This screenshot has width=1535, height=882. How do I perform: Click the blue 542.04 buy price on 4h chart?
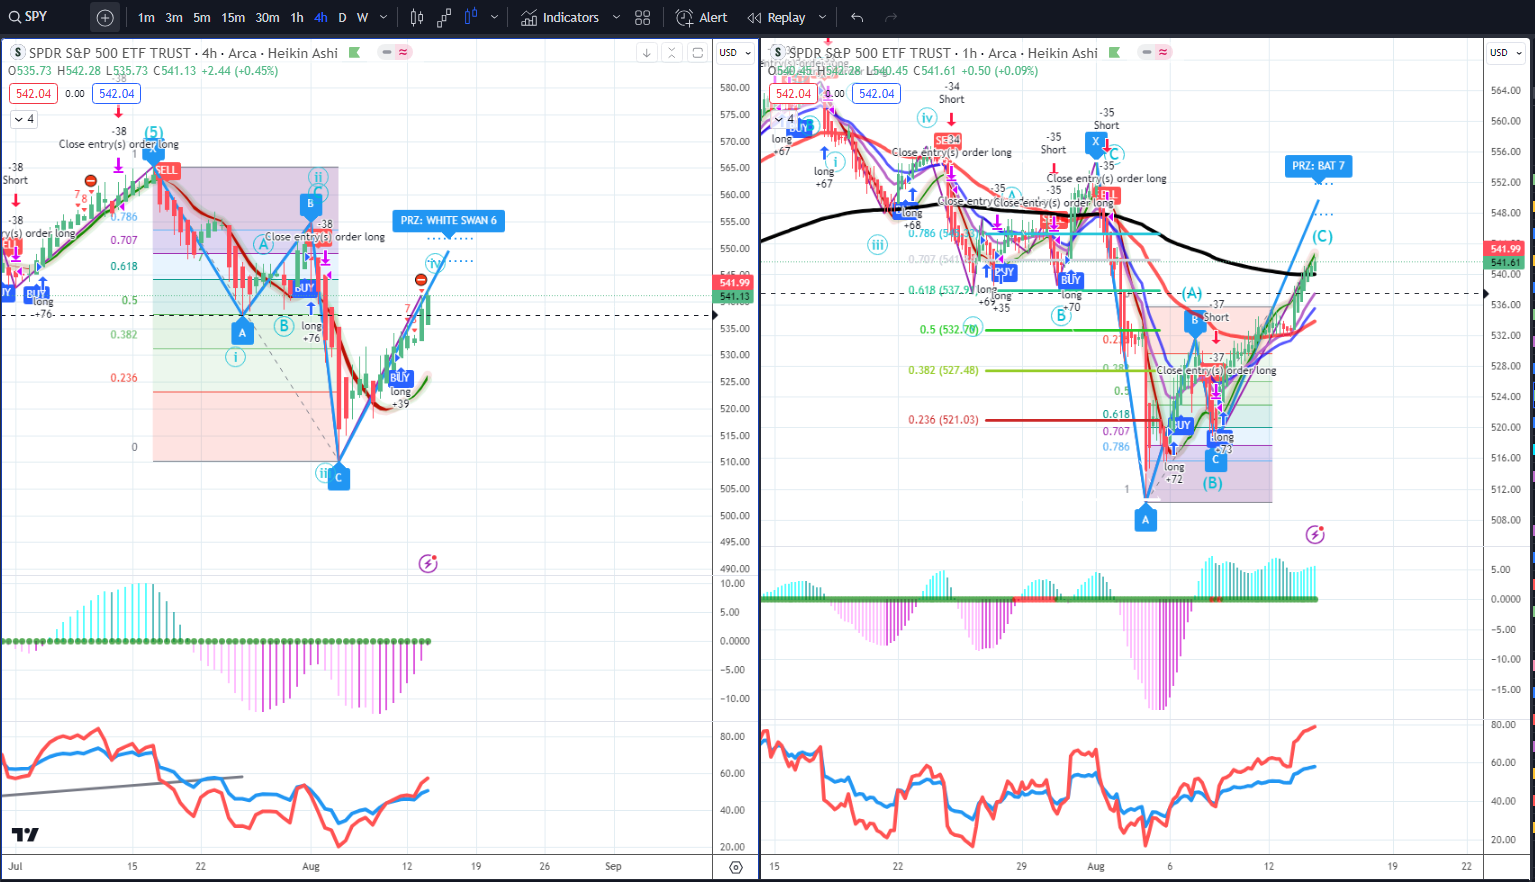[117, 94]
